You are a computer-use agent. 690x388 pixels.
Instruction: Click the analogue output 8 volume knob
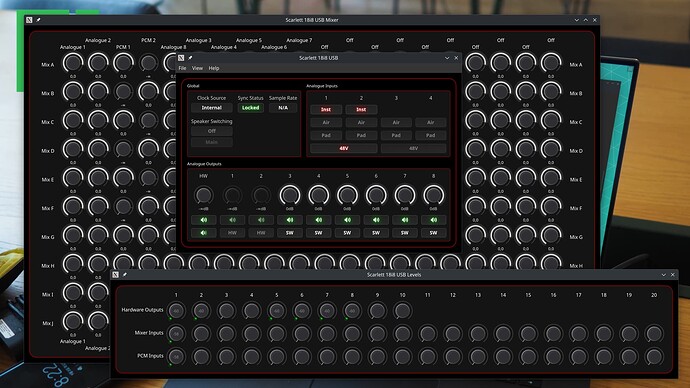click(433, 195)
